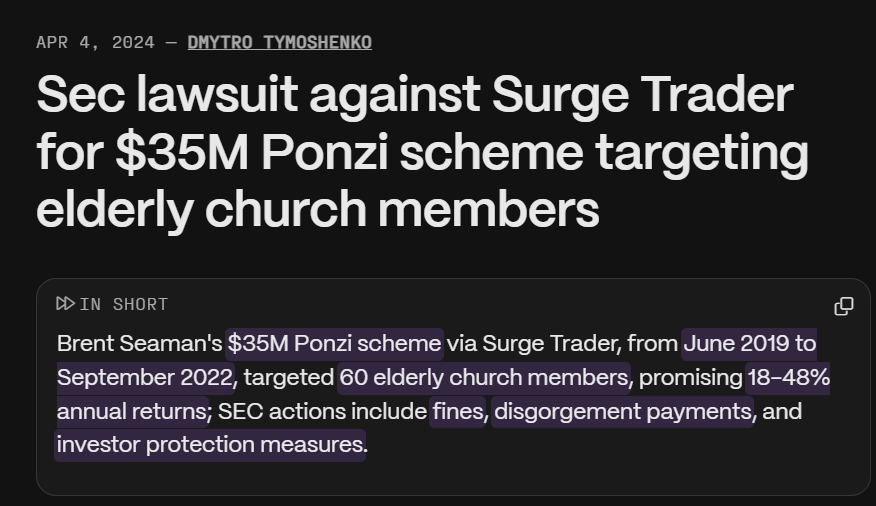Click the investor protection measures highlight

(x=210, y=445)
